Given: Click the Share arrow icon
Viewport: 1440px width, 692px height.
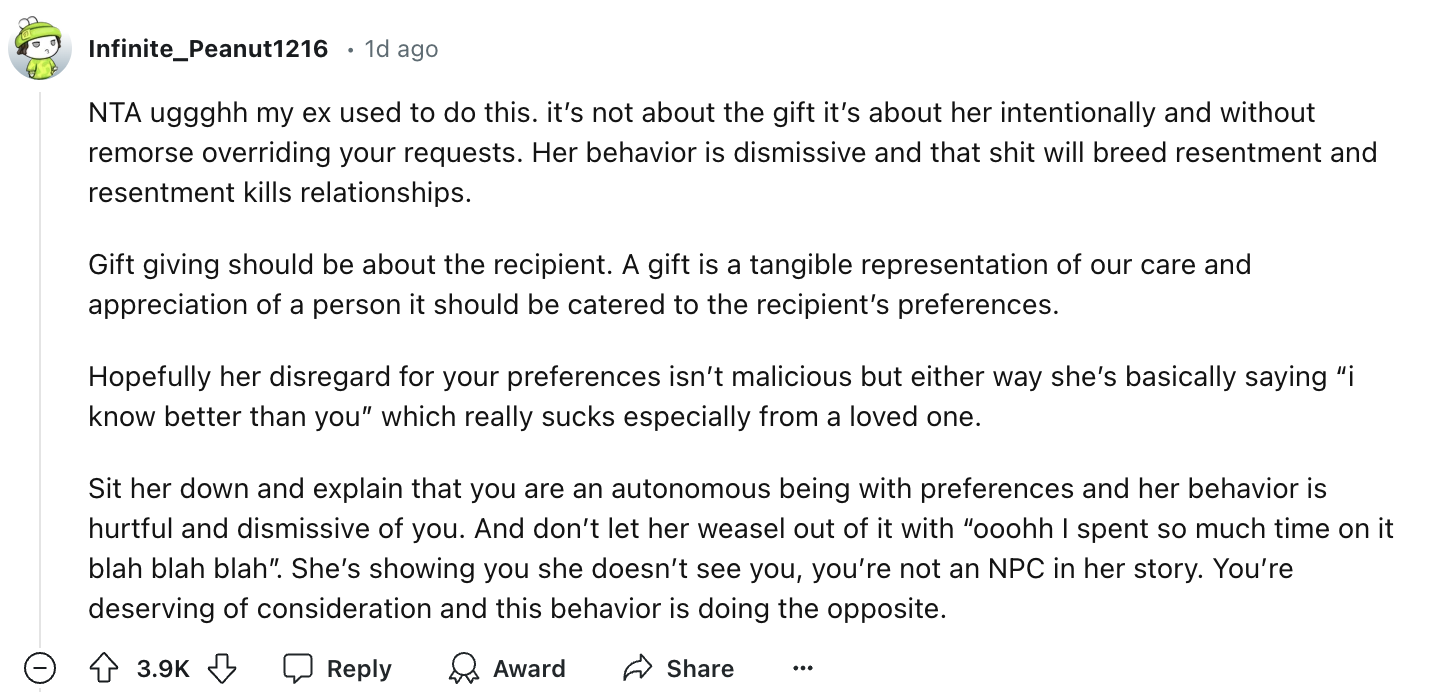Looking at the screenshot, I should [635, 667].
